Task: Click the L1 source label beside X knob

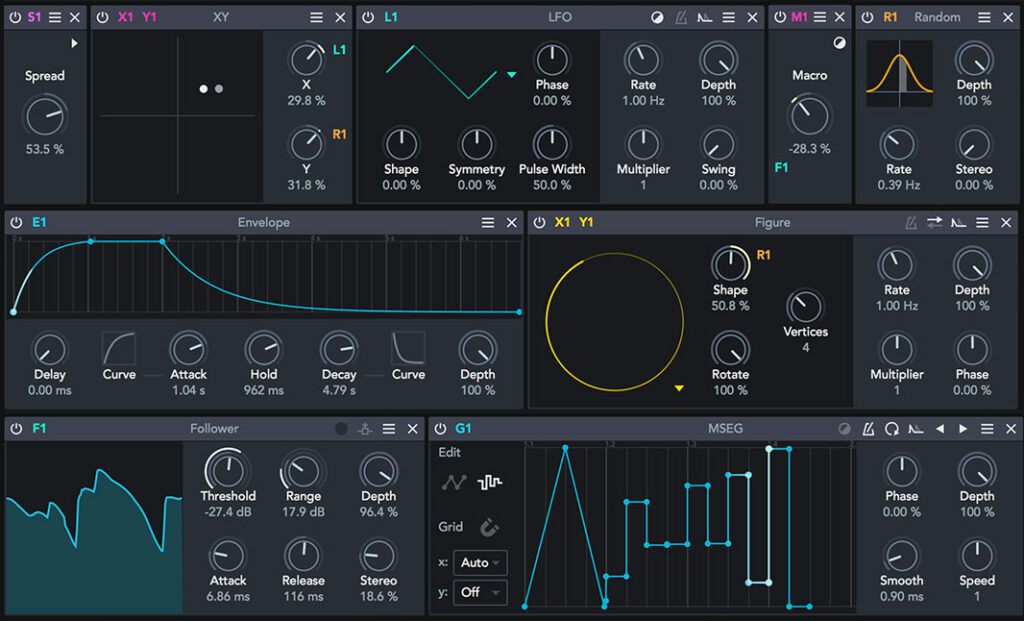Action: 340,50
